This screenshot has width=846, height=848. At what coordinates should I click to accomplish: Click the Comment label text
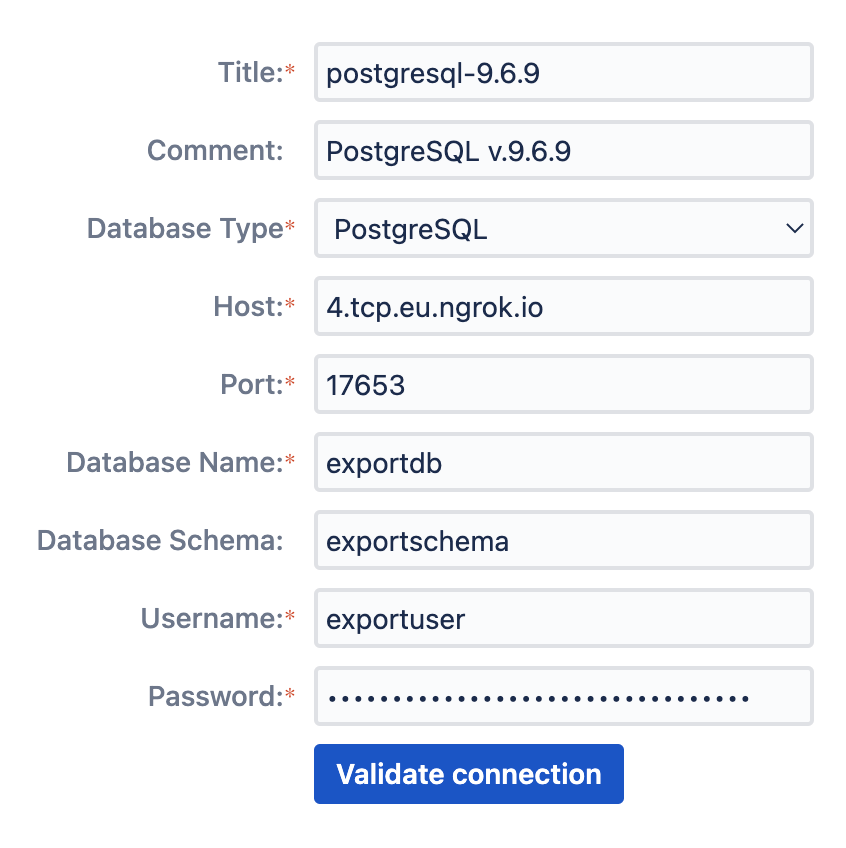tap(215, 151)
